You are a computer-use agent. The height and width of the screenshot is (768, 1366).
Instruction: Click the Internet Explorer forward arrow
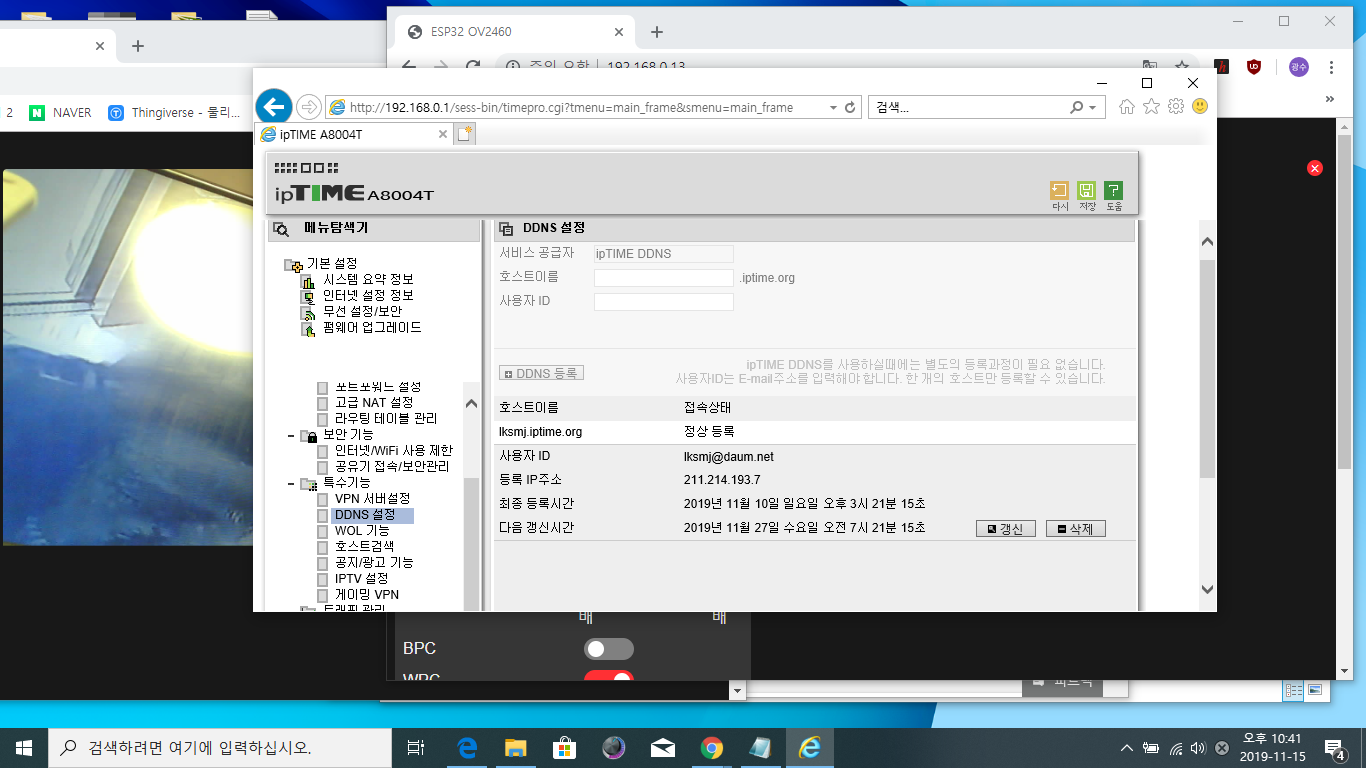coord(309,107)
